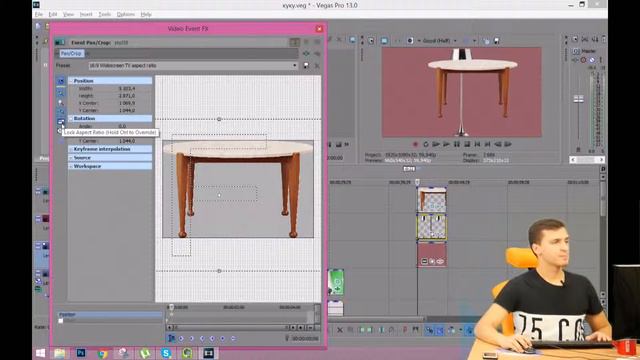Click the Delete Keyframe button
The image size is (640, 360).
[233, 338]
